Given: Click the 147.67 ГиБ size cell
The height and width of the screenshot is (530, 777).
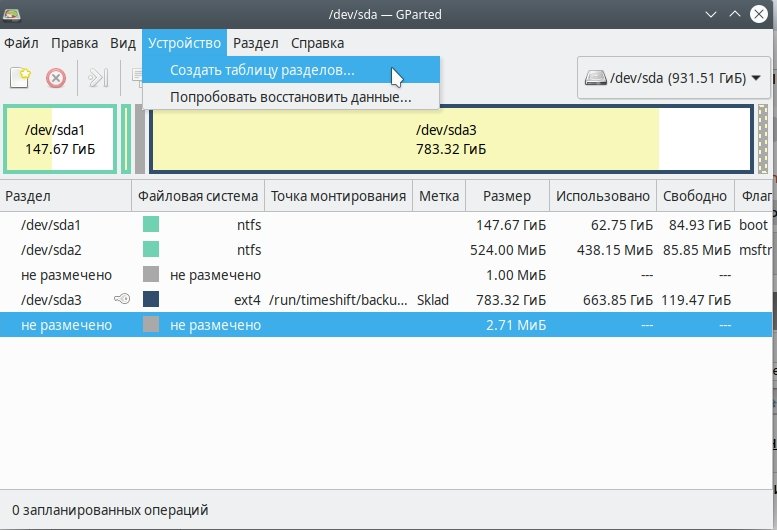Looking at the screenshot, I should coord(511,225).
